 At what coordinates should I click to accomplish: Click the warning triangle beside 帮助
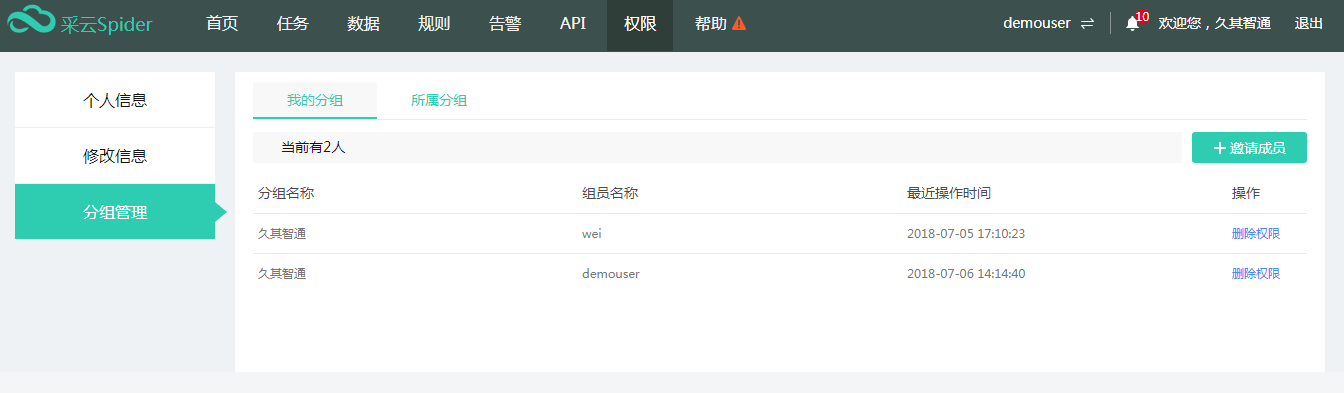tap(739, 23)
